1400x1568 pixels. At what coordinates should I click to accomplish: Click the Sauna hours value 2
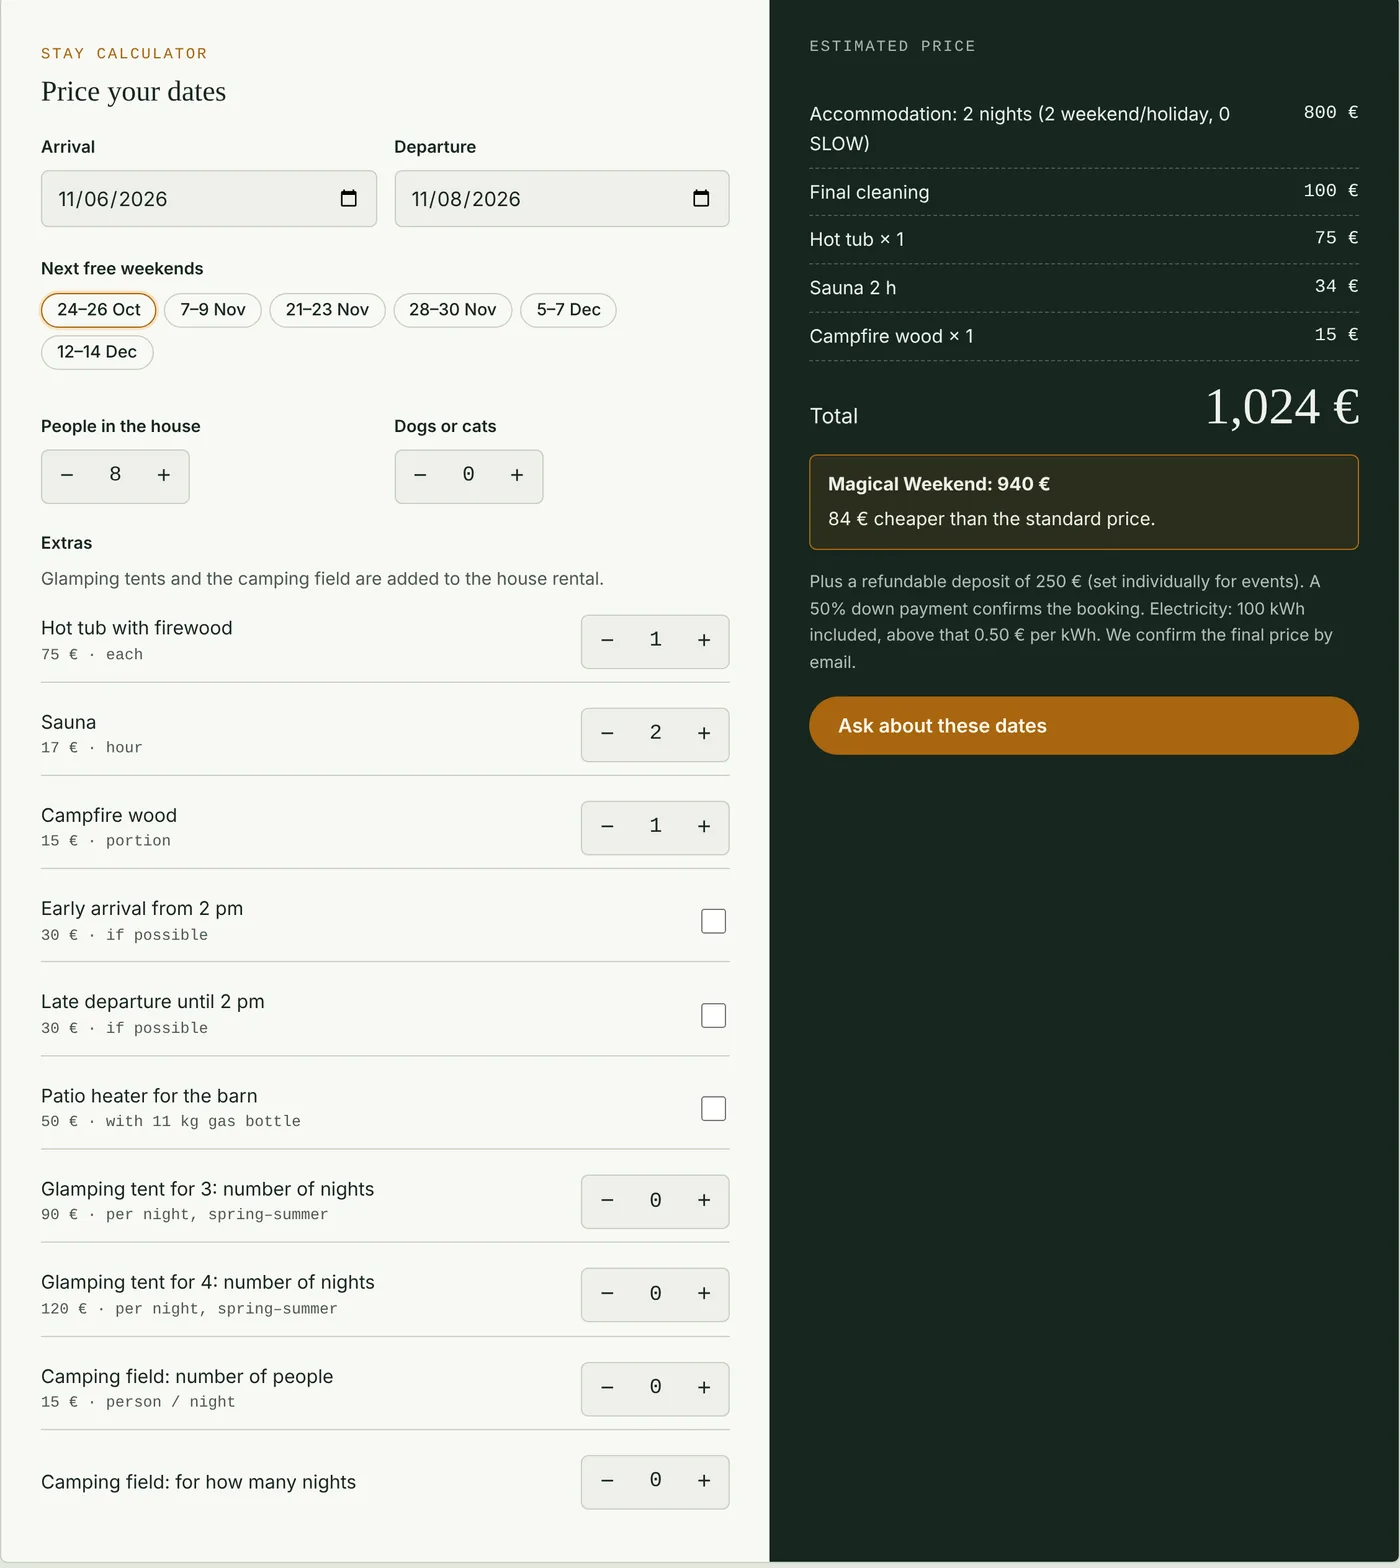point(655,734)
